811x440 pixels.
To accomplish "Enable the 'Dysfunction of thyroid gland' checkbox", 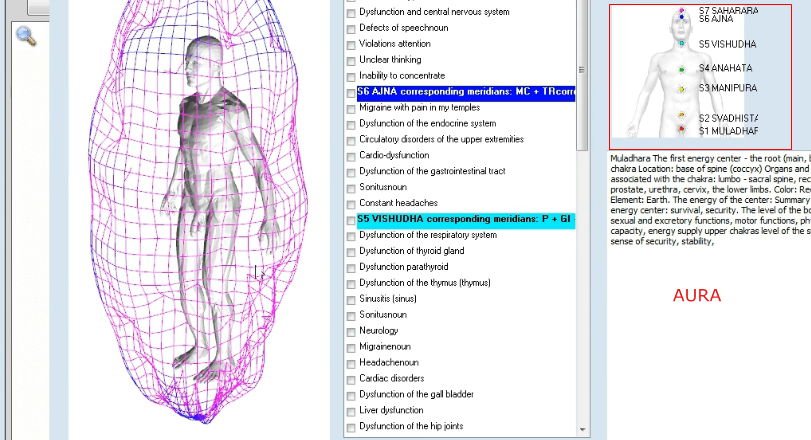I will point(350,252).
